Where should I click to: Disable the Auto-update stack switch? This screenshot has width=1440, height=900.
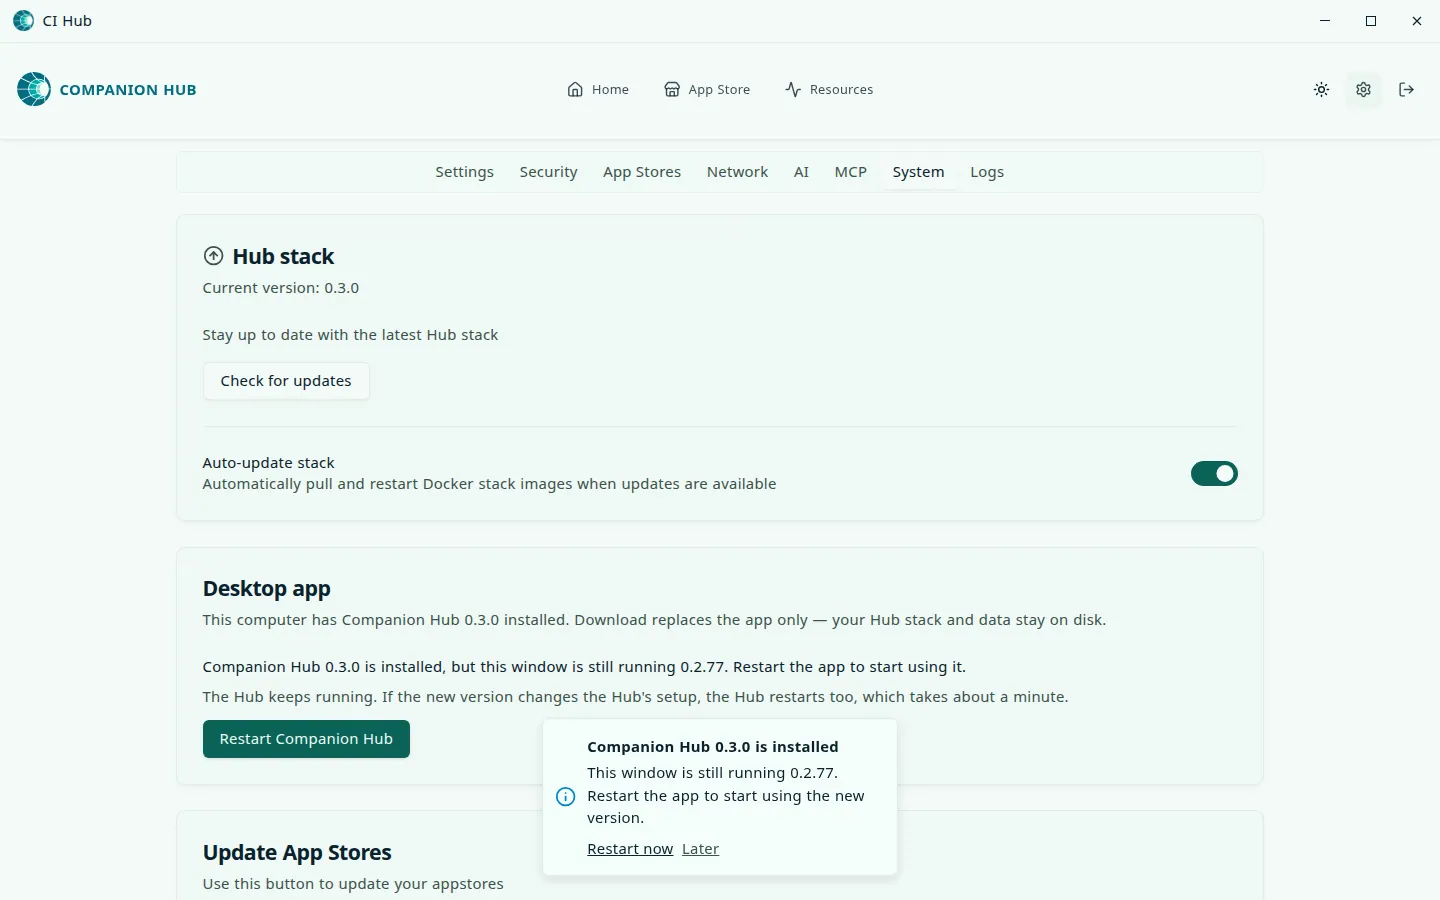[1214, 473]
